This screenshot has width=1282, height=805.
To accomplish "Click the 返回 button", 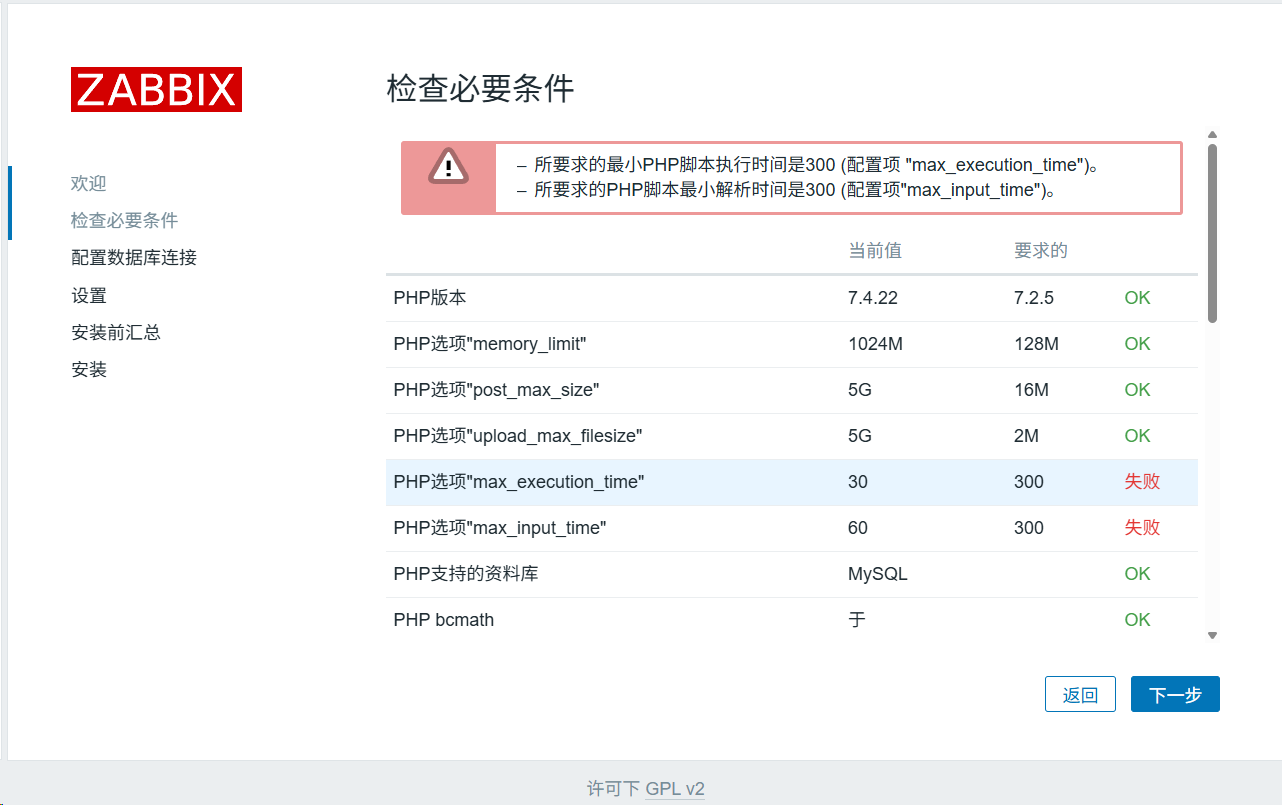I will click(1080, 695).
